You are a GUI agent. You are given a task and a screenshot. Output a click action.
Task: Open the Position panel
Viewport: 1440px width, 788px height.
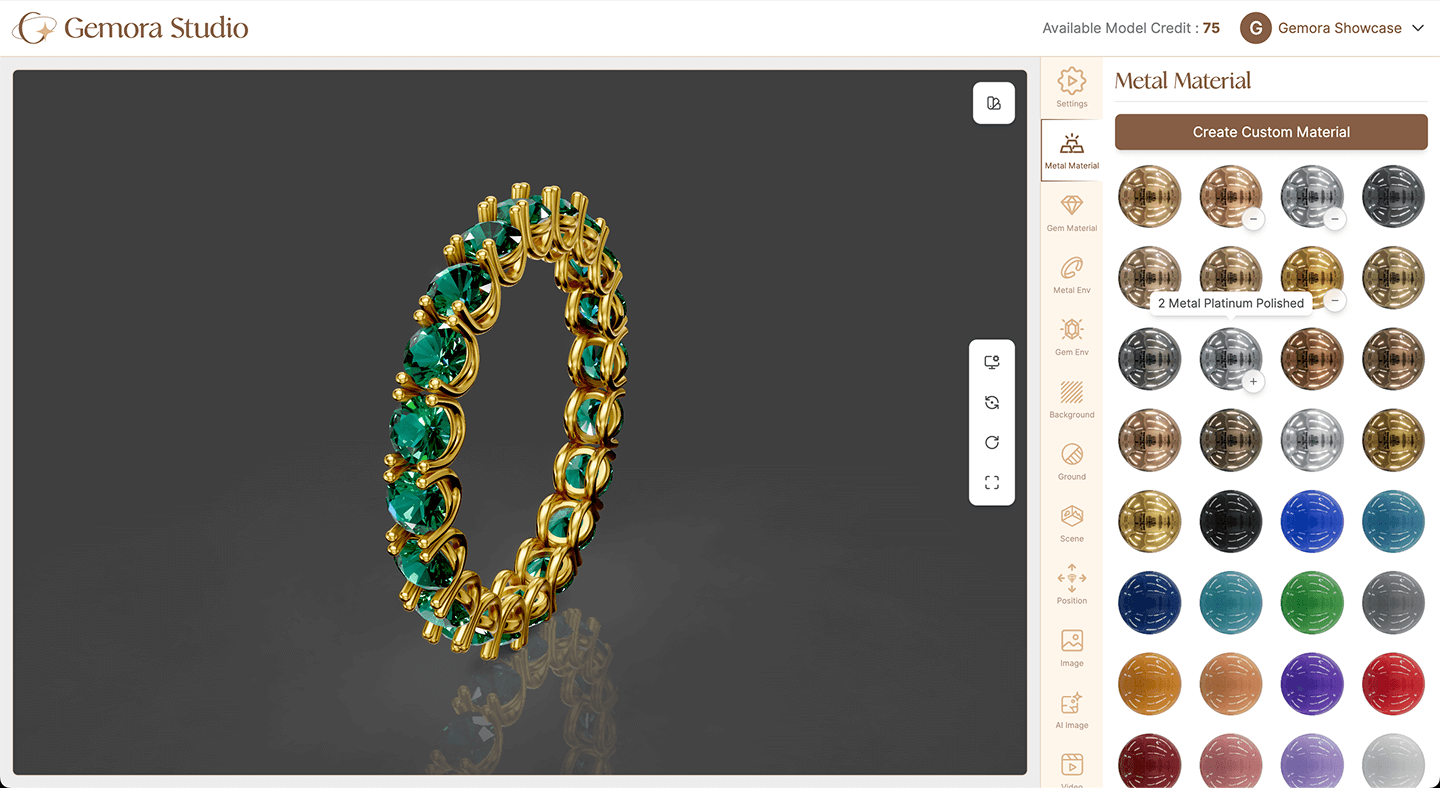pos(1071,585)
